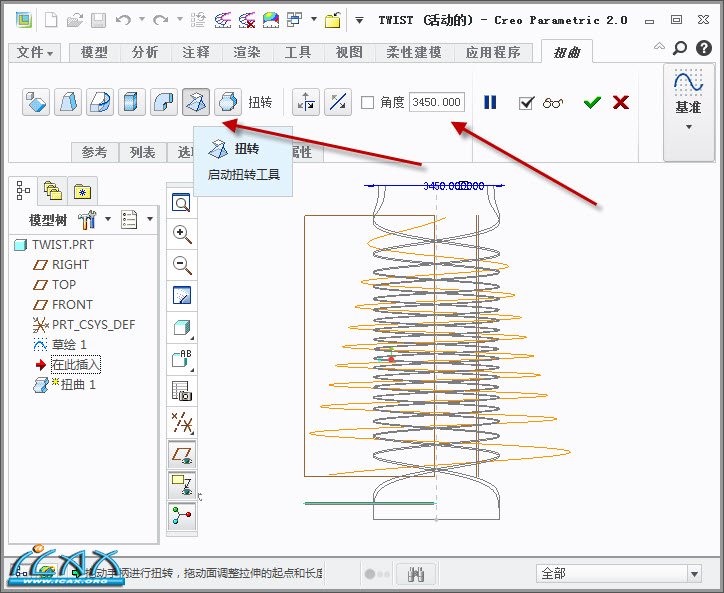Open the 分析 ribbon tab
The image size is (724, 593).
145,52
